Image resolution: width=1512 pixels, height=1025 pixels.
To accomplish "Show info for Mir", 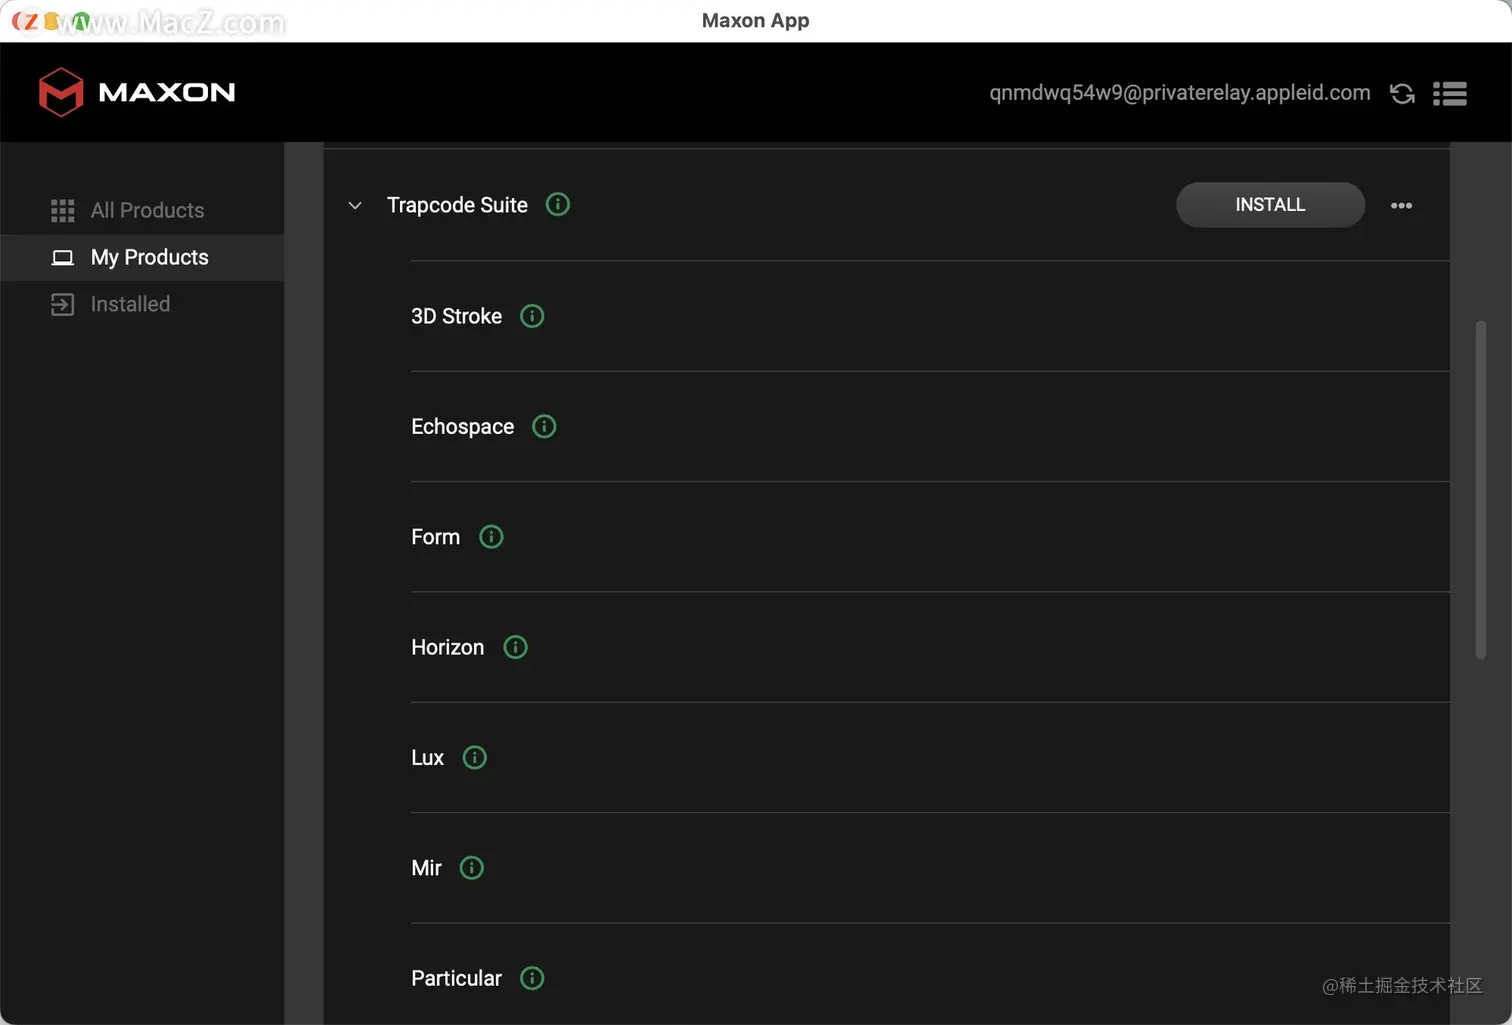I will coord(472,868).
